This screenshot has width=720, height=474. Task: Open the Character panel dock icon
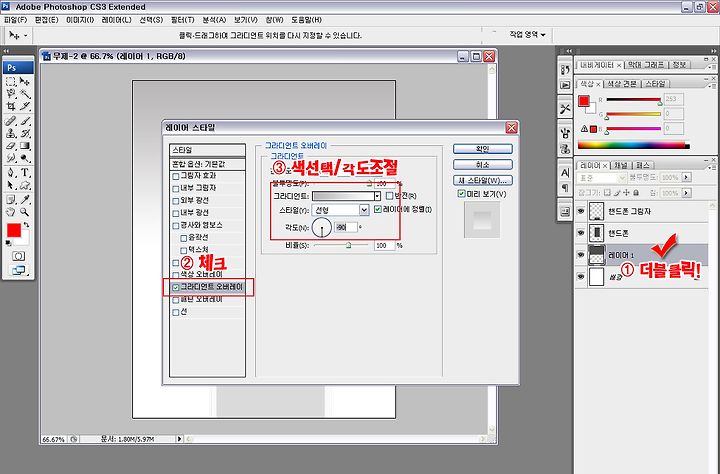pyautogui.click(x=565, y=173)
